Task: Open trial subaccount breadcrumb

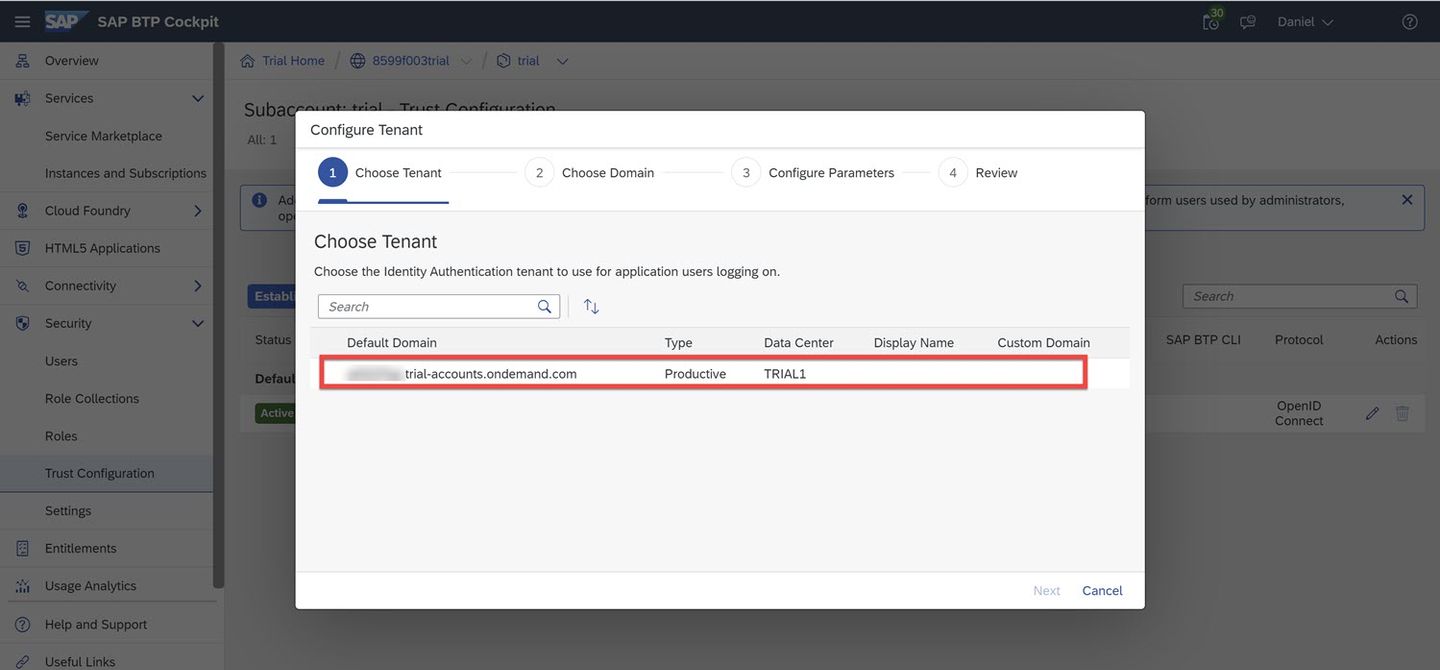Action: coord(528,61)
